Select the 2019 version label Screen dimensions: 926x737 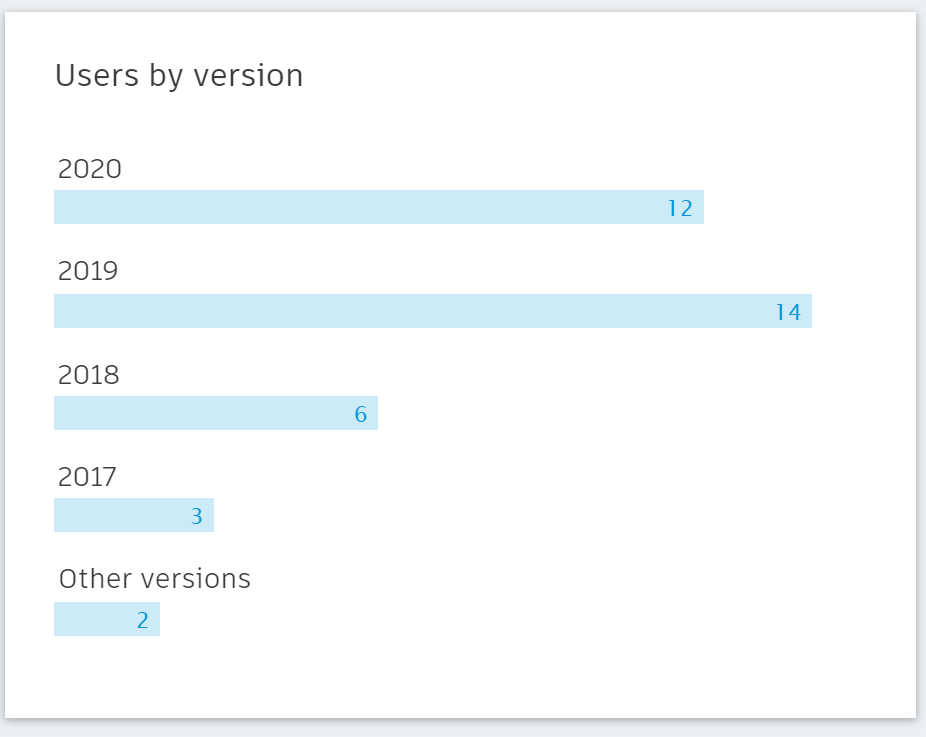pos(88,271)
